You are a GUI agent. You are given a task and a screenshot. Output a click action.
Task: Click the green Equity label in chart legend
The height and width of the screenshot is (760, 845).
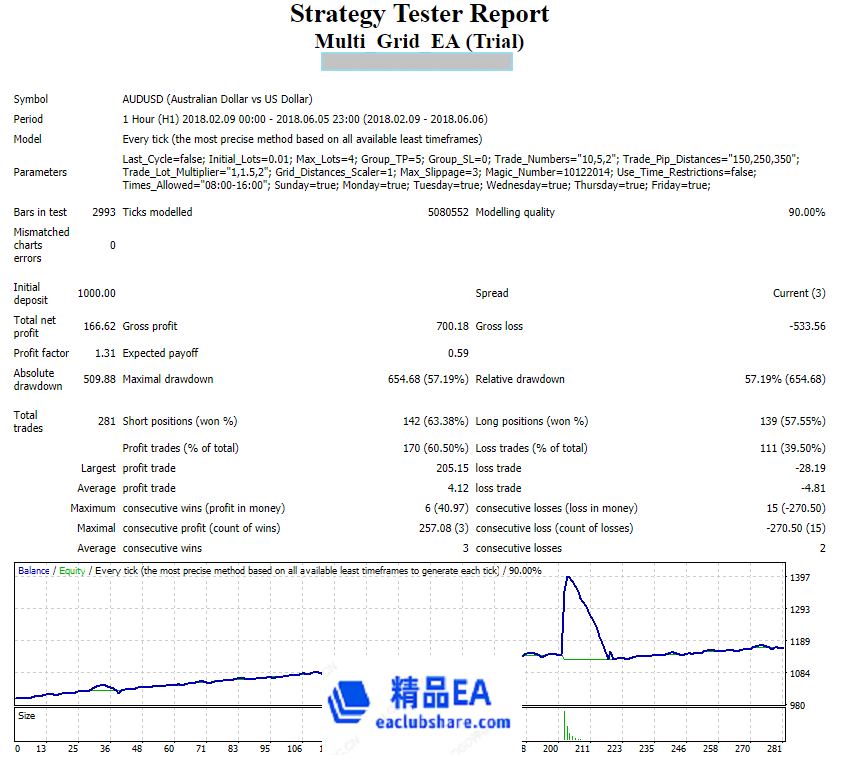click(x=72, y=571)
